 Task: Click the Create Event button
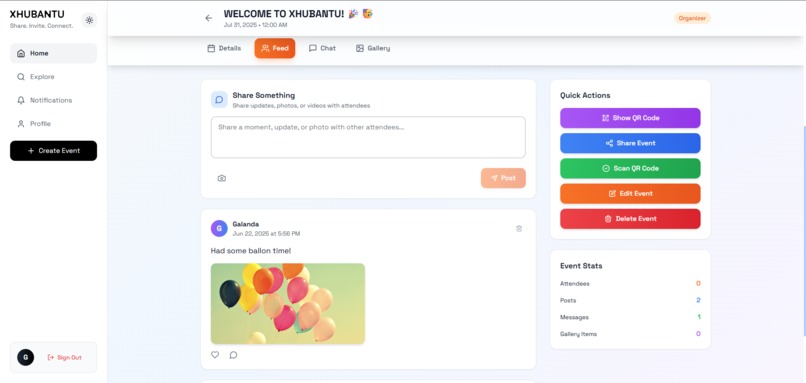coord(53,151)
